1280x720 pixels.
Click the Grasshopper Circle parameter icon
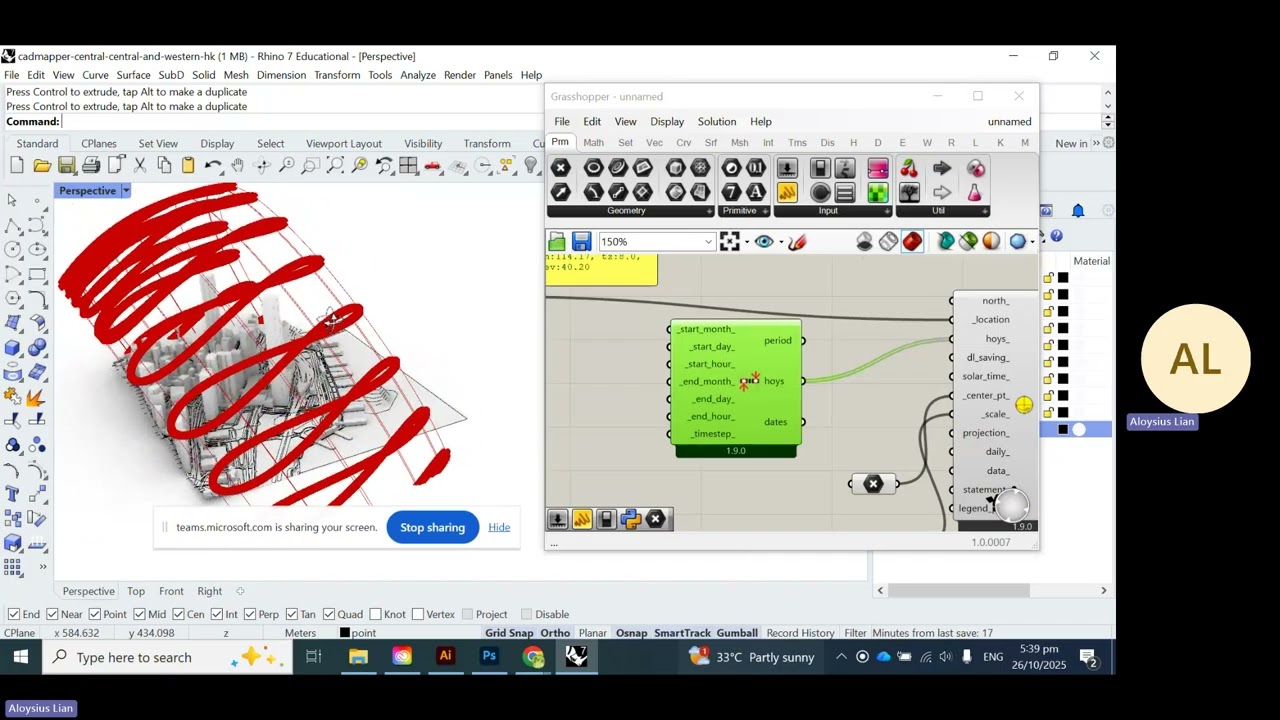[593, 168]
